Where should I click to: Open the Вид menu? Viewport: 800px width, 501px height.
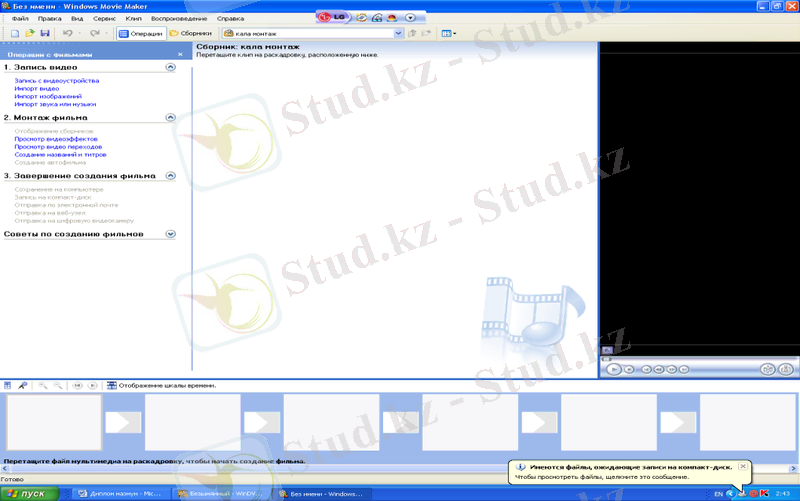click(x=77, y=18)
